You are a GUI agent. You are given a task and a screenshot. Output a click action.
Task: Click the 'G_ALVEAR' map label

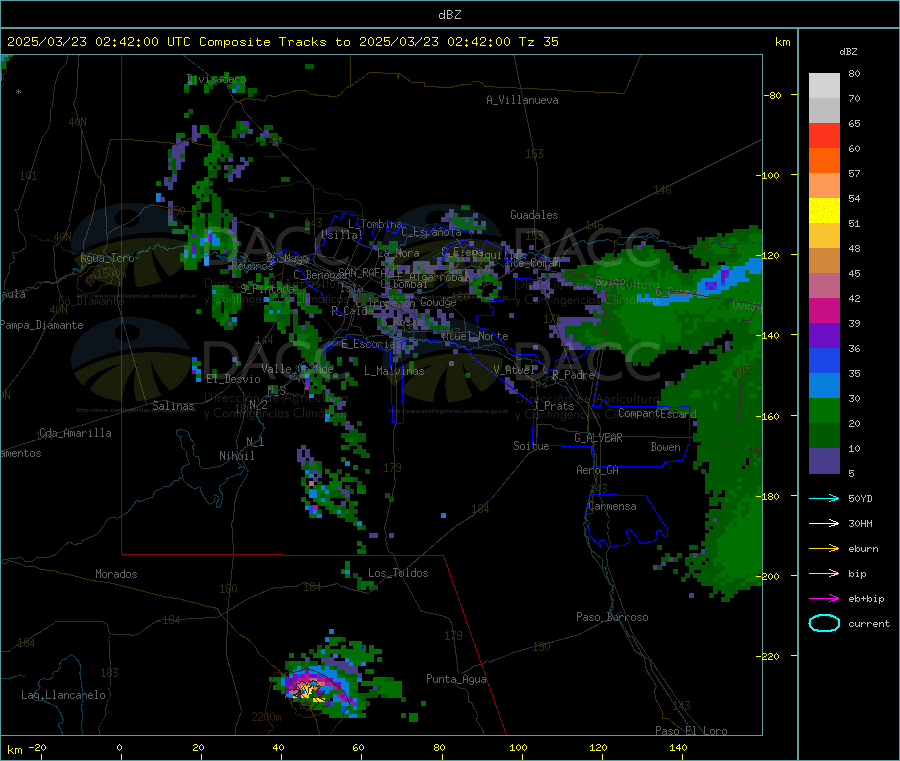598,438
